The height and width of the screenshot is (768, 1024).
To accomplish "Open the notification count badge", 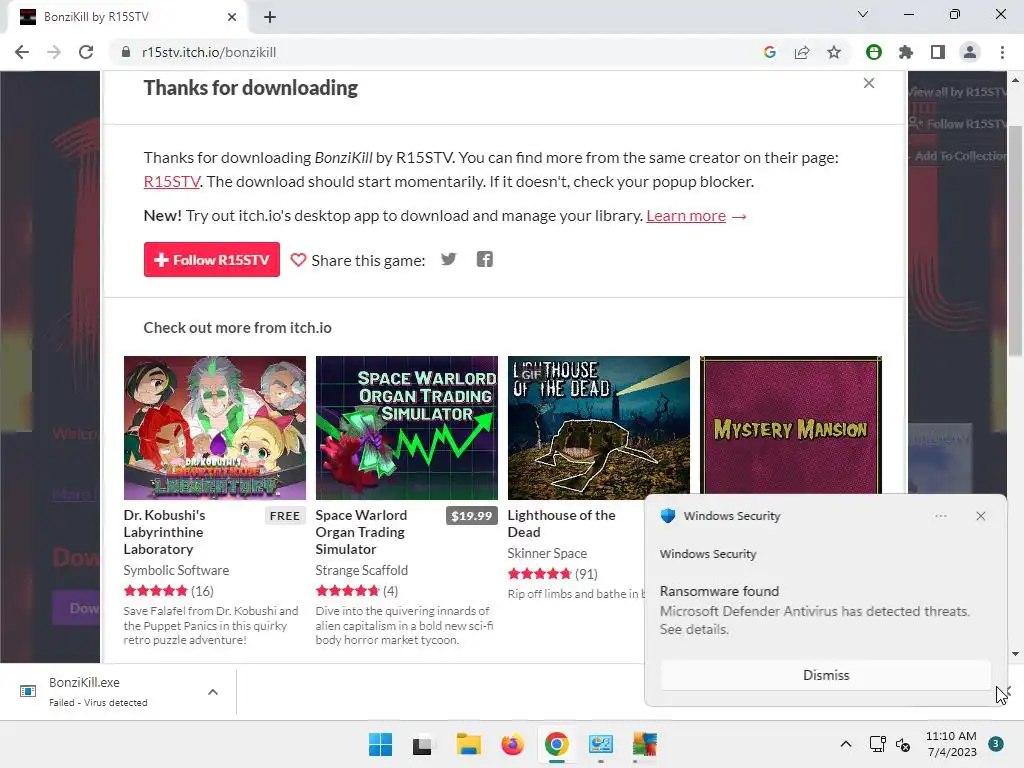I will [x=996, y=743].
